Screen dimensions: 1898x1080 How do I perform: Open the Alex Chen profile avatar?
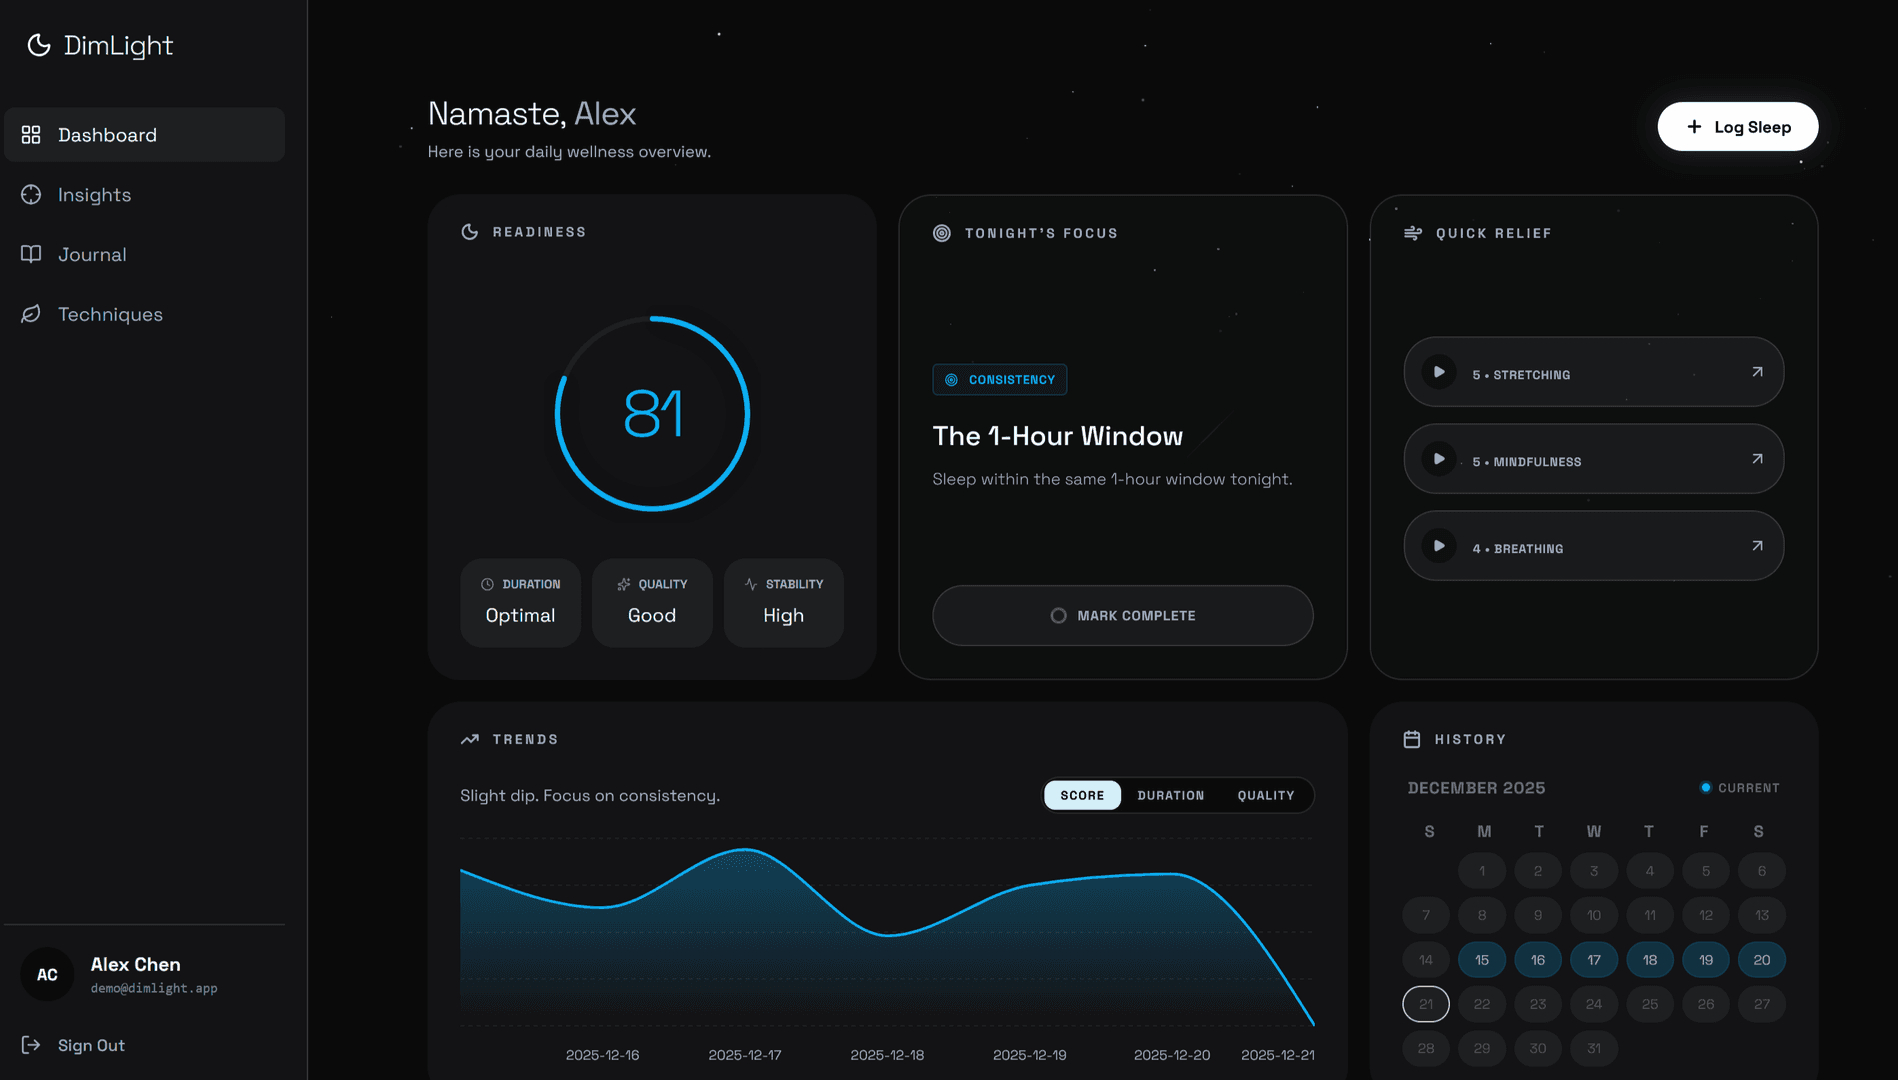(47, 975)
